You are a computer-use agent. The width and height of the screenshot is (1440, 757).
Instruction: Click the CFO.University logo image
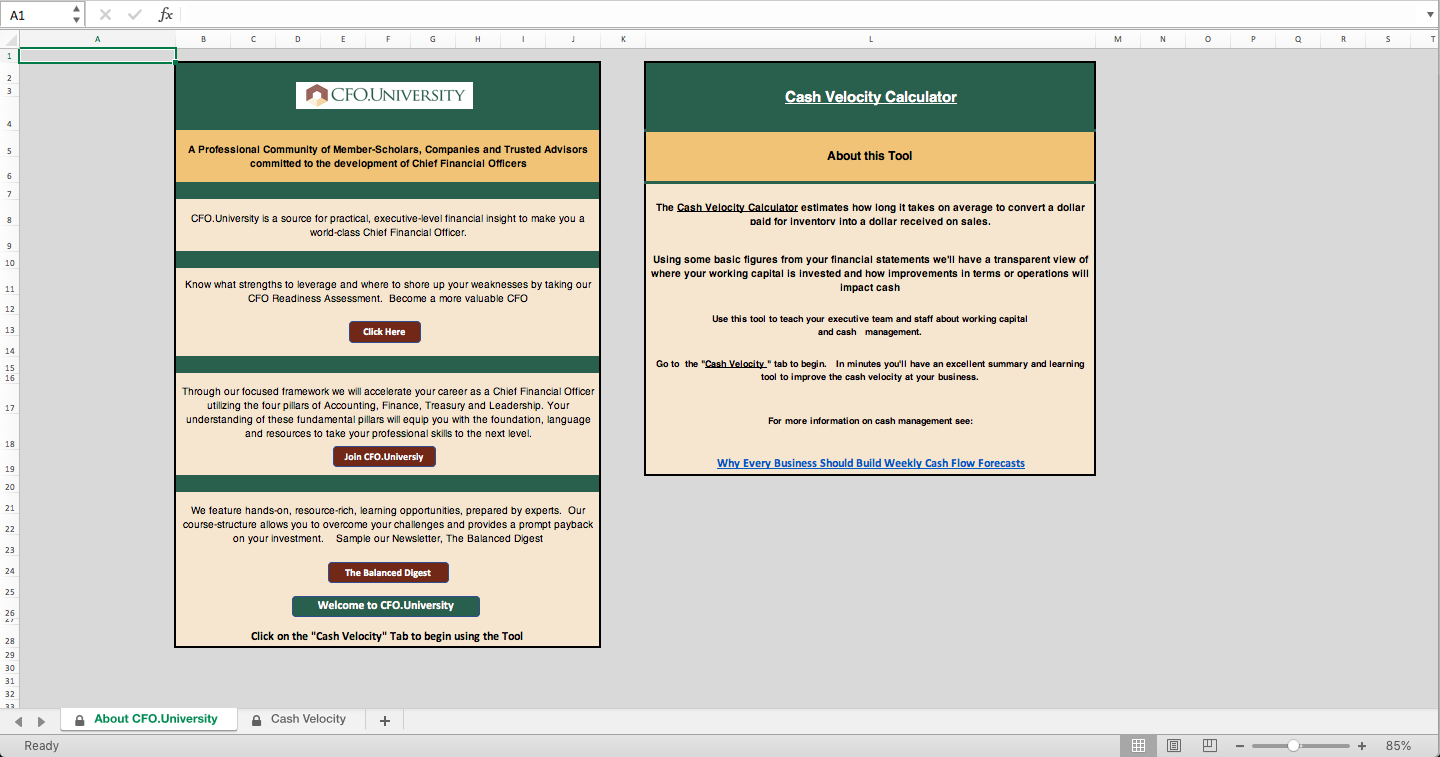point(384,96)
